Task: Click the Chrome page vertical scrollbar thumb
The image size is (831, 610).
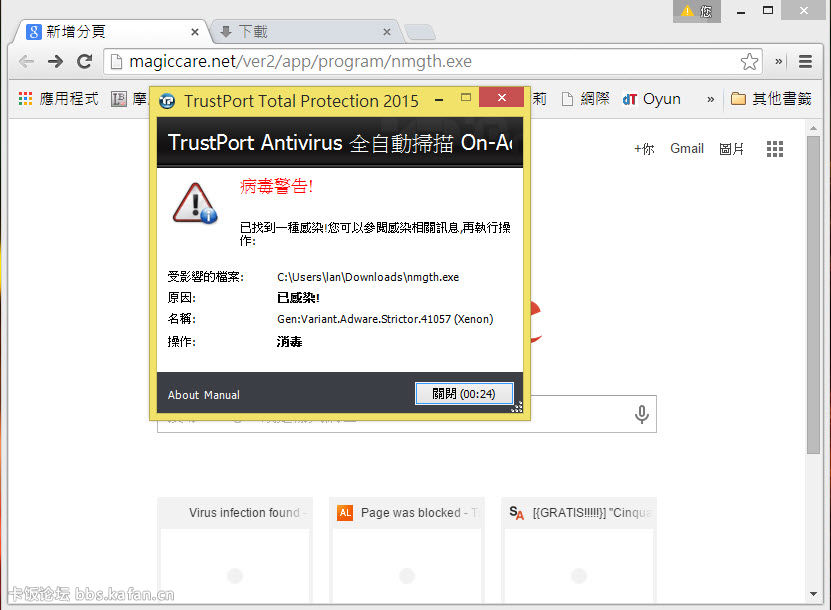Action: [814, 295]
